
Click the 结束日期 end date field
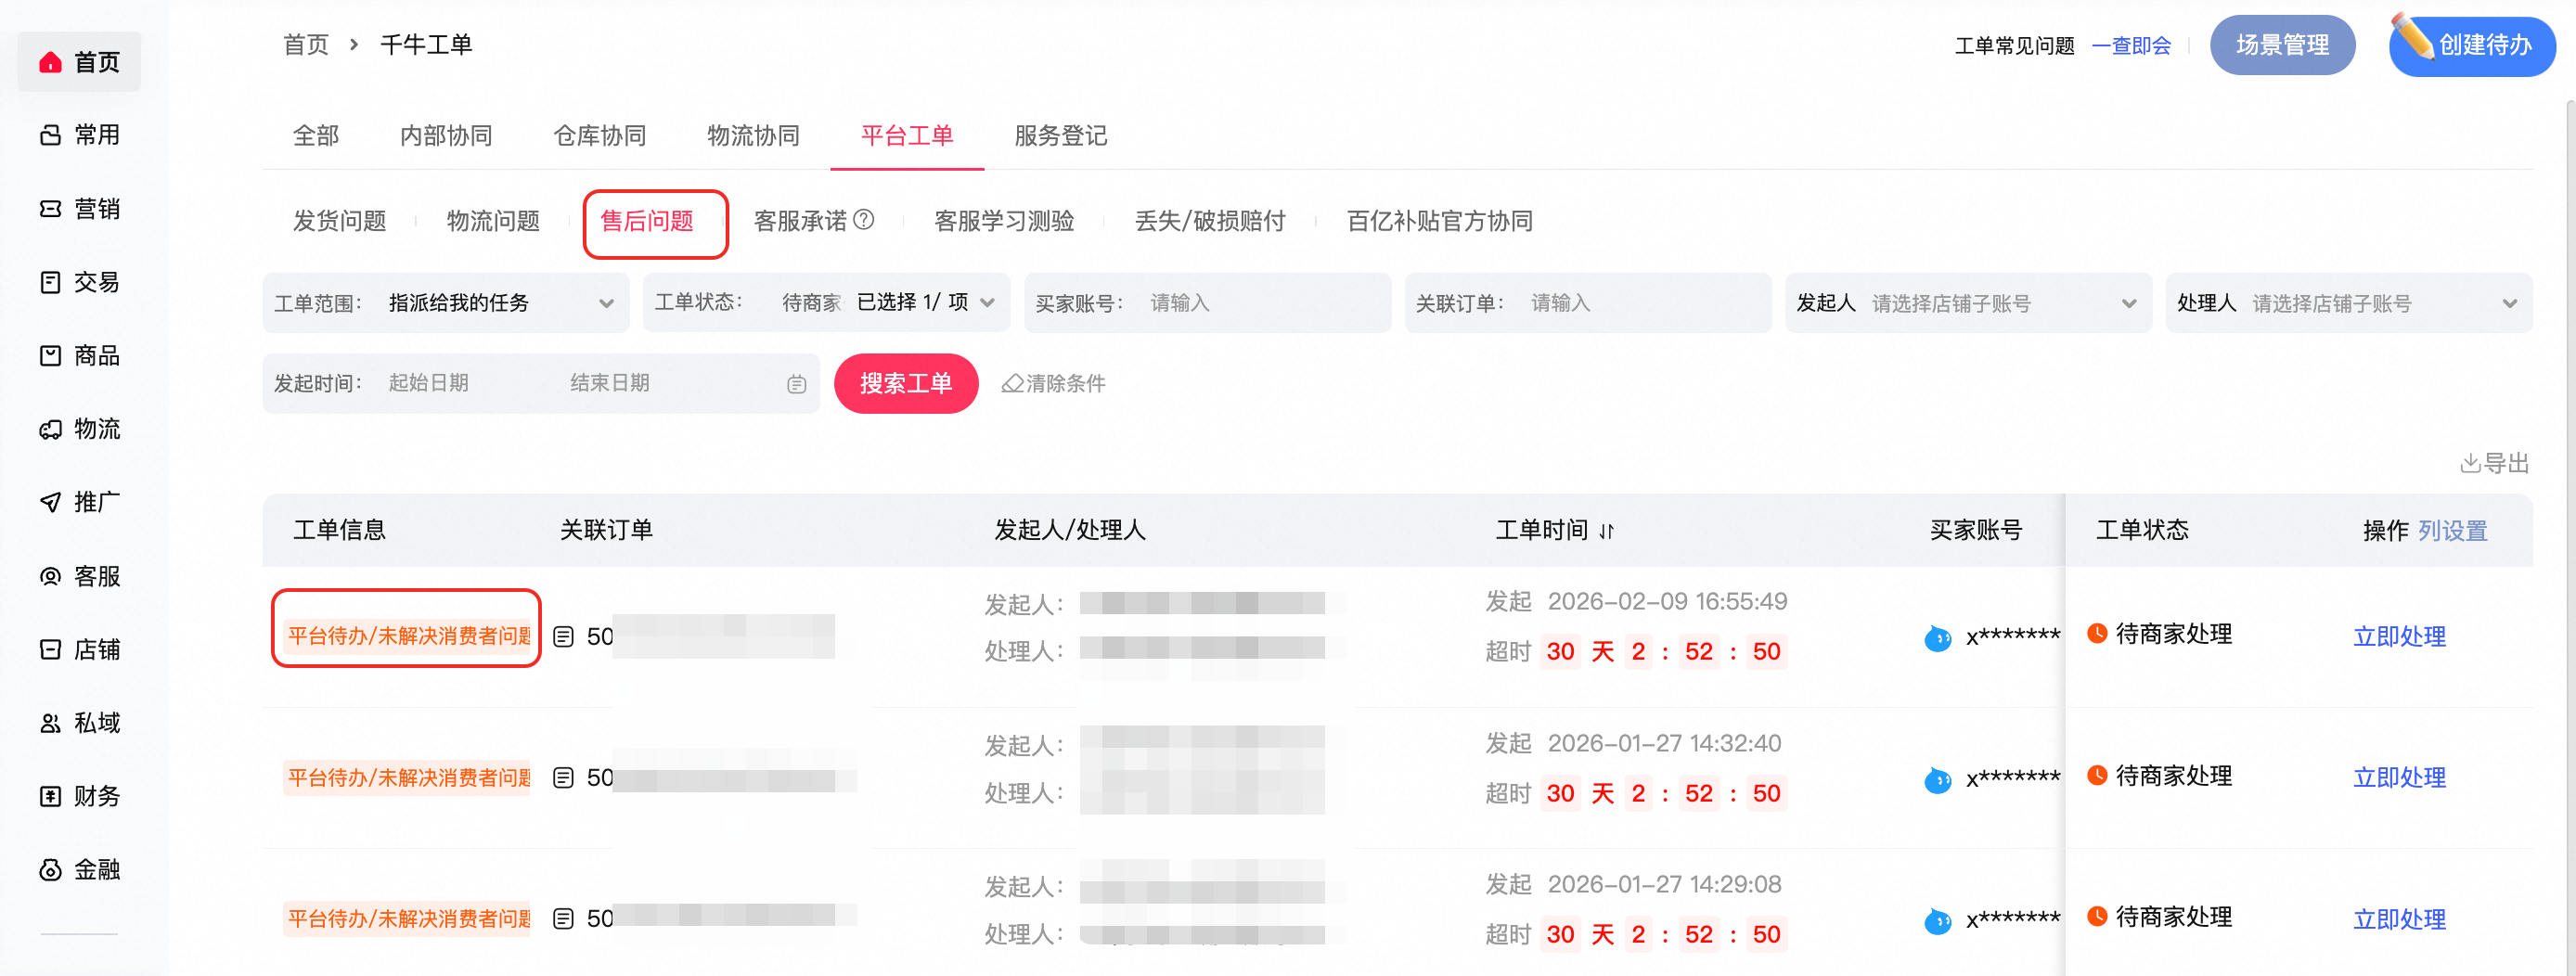click(610, 383)
